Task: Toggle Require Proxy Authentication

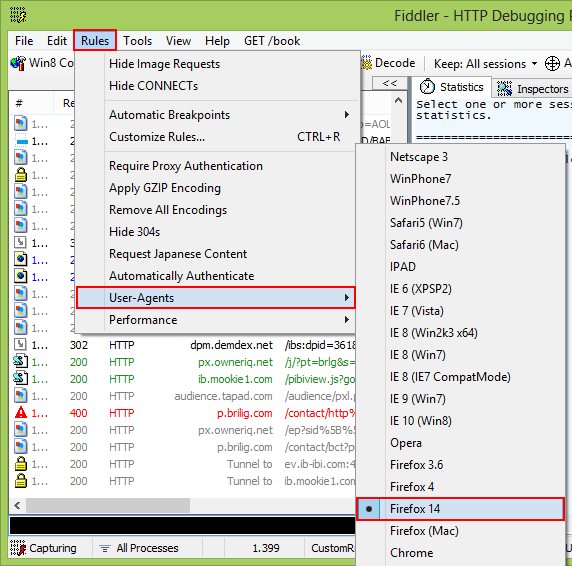Action: tap(215, 166)
